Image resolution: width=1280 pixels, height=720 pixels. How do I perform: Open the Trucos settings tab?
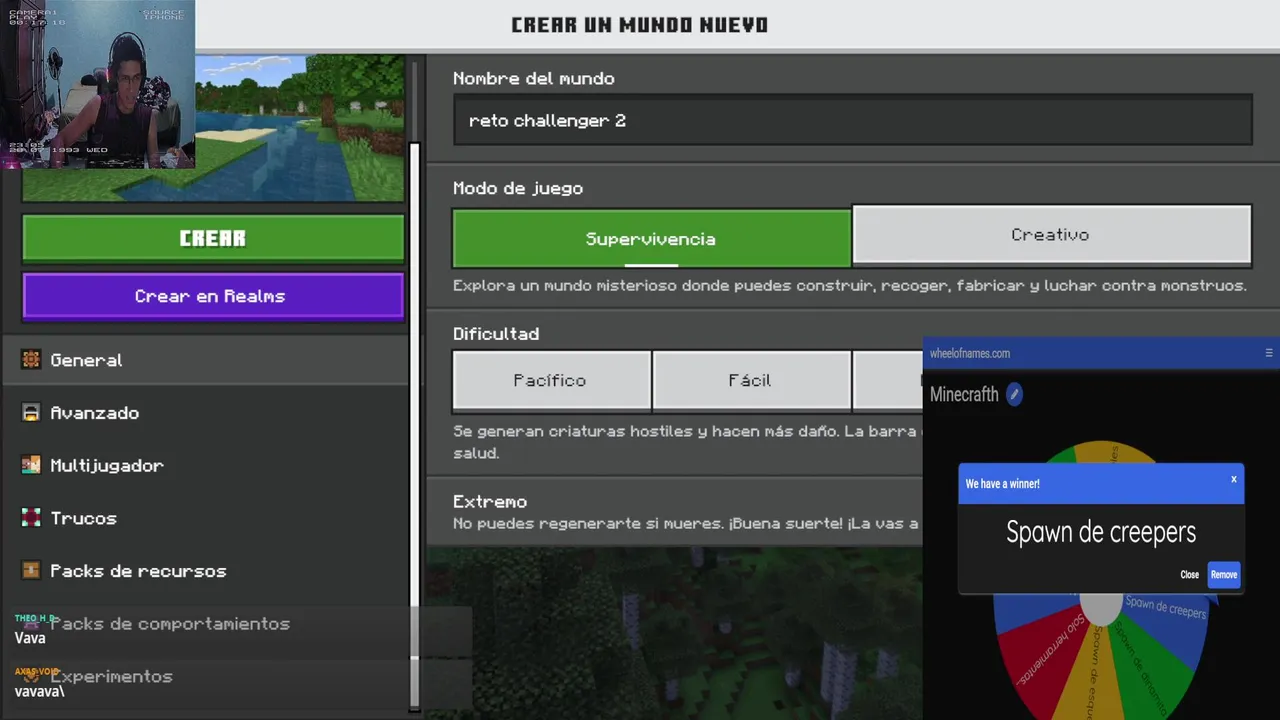pos(205,518)
